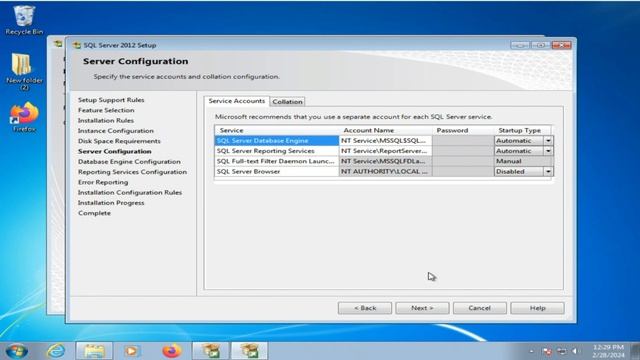Cancel the SQL Server setup
This screenshot has height=360, width=640.
coord(480,308)
